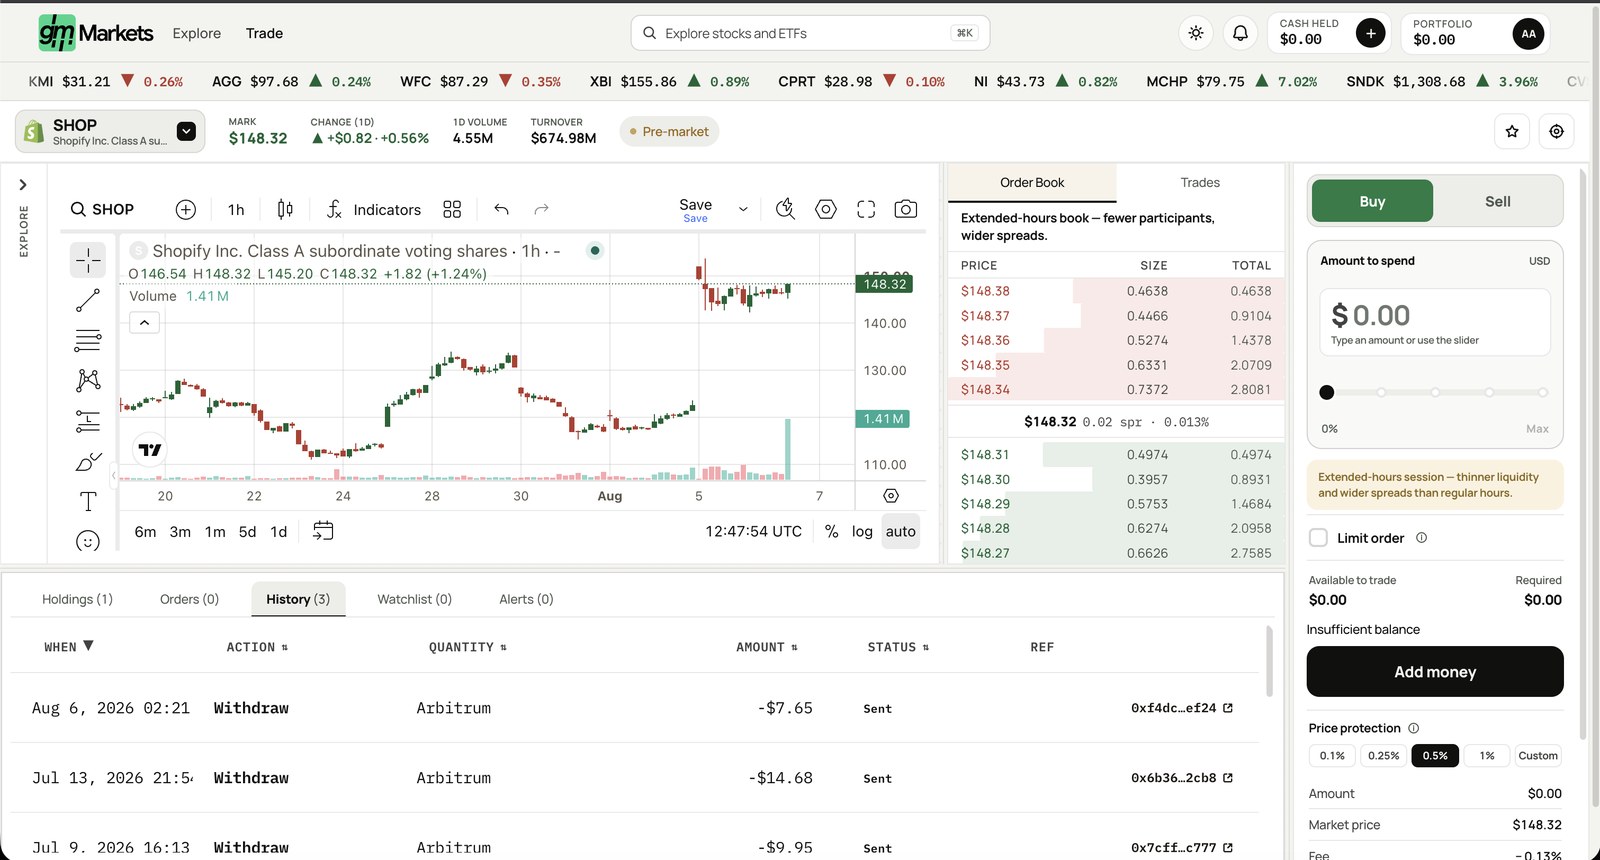Take a chart snapshot with camera icon
The height and width of the screenshot is (860, 1600).
pos(906,209)
